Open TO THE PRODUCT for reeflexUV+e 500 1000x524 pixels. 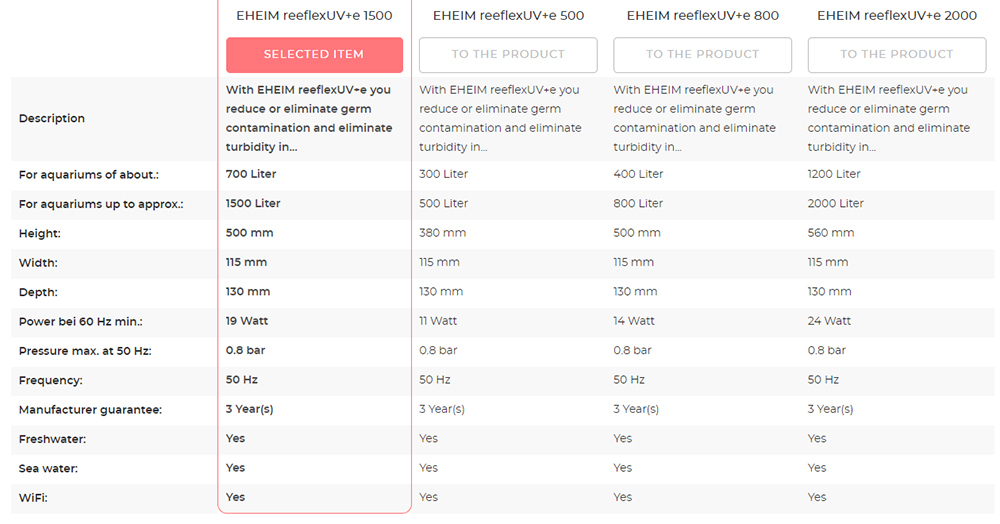pos(508,55)
